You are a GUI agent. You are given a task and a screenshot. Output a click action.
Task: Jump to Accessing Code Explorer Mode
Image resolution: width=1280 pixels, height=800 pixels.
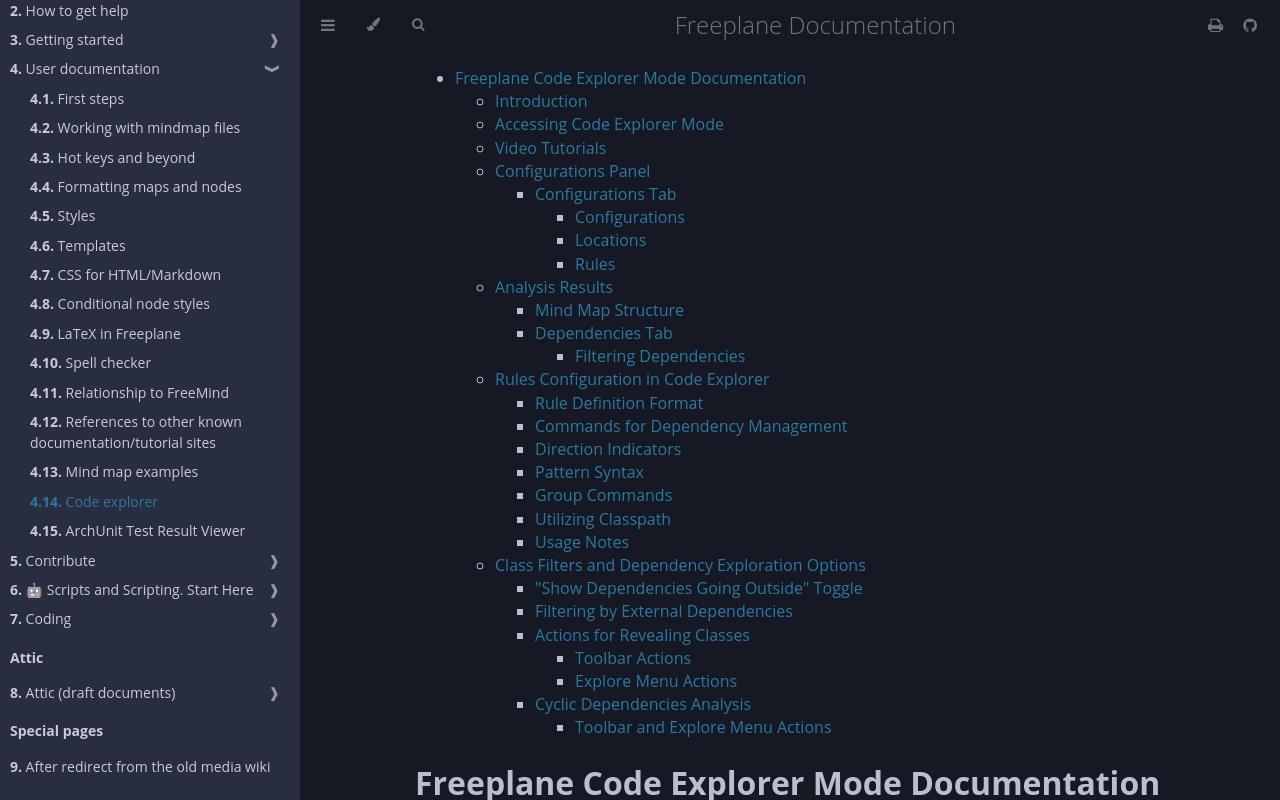[x=609, y=124]
